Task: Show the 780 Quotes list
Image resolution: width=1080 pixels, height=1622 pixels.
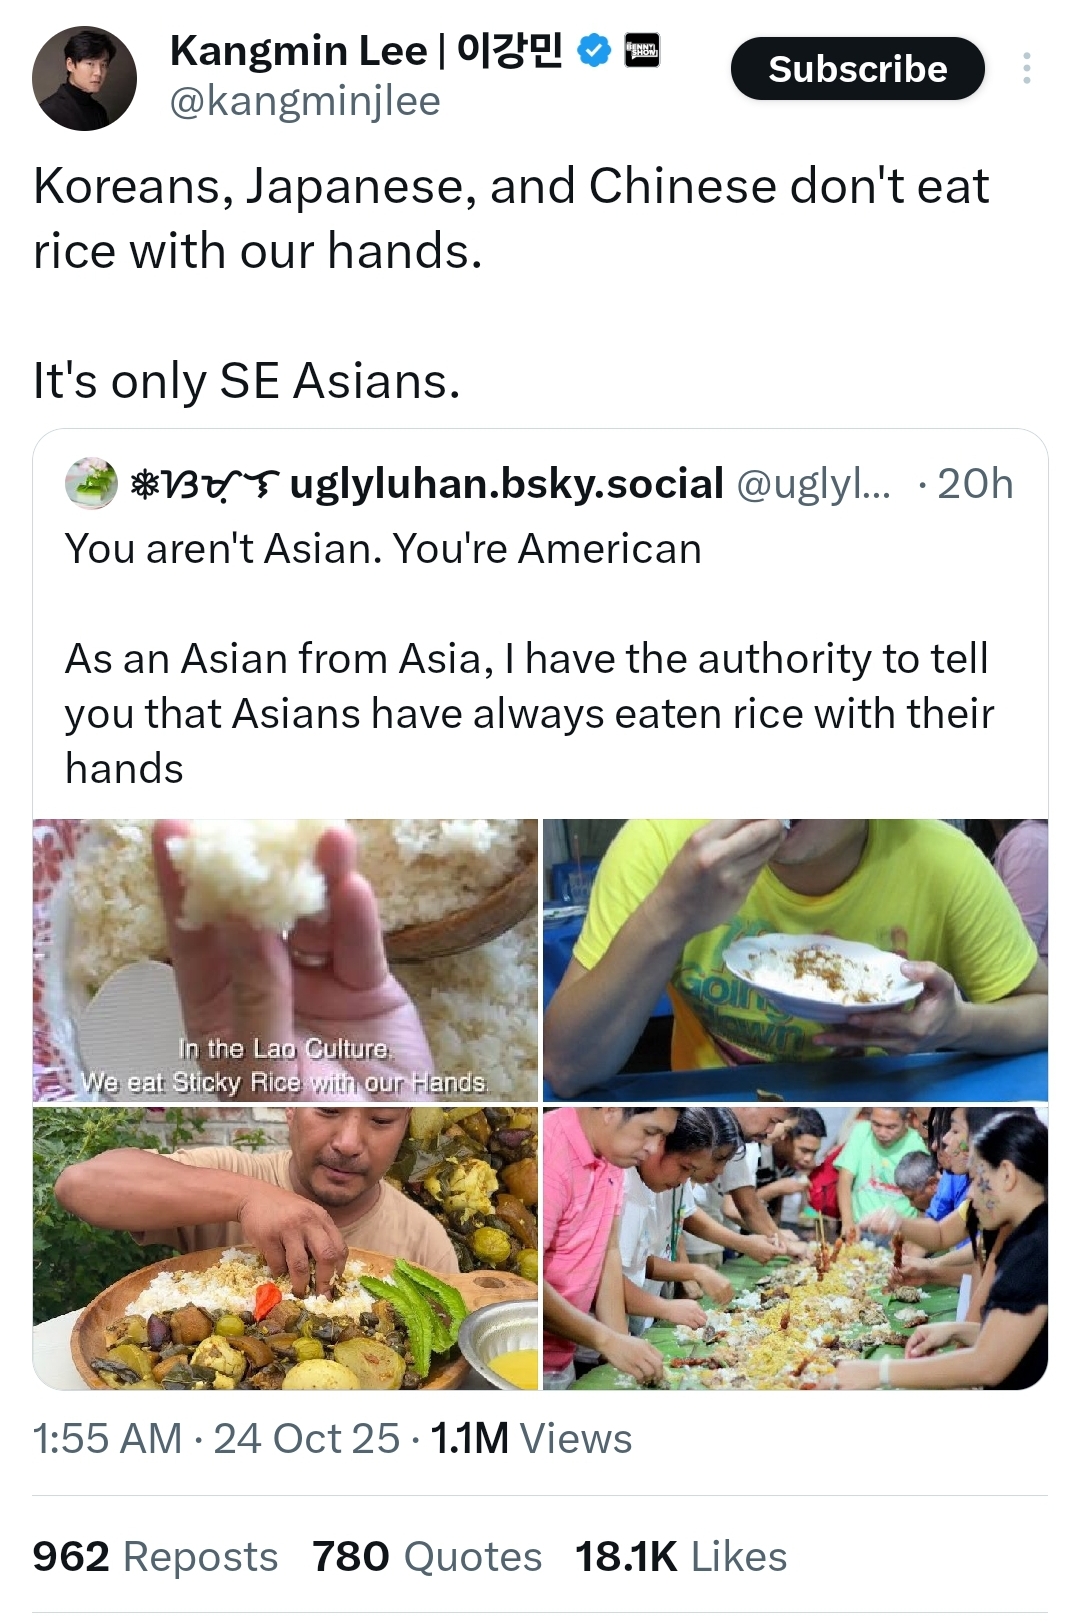Action: point(427,1557)
